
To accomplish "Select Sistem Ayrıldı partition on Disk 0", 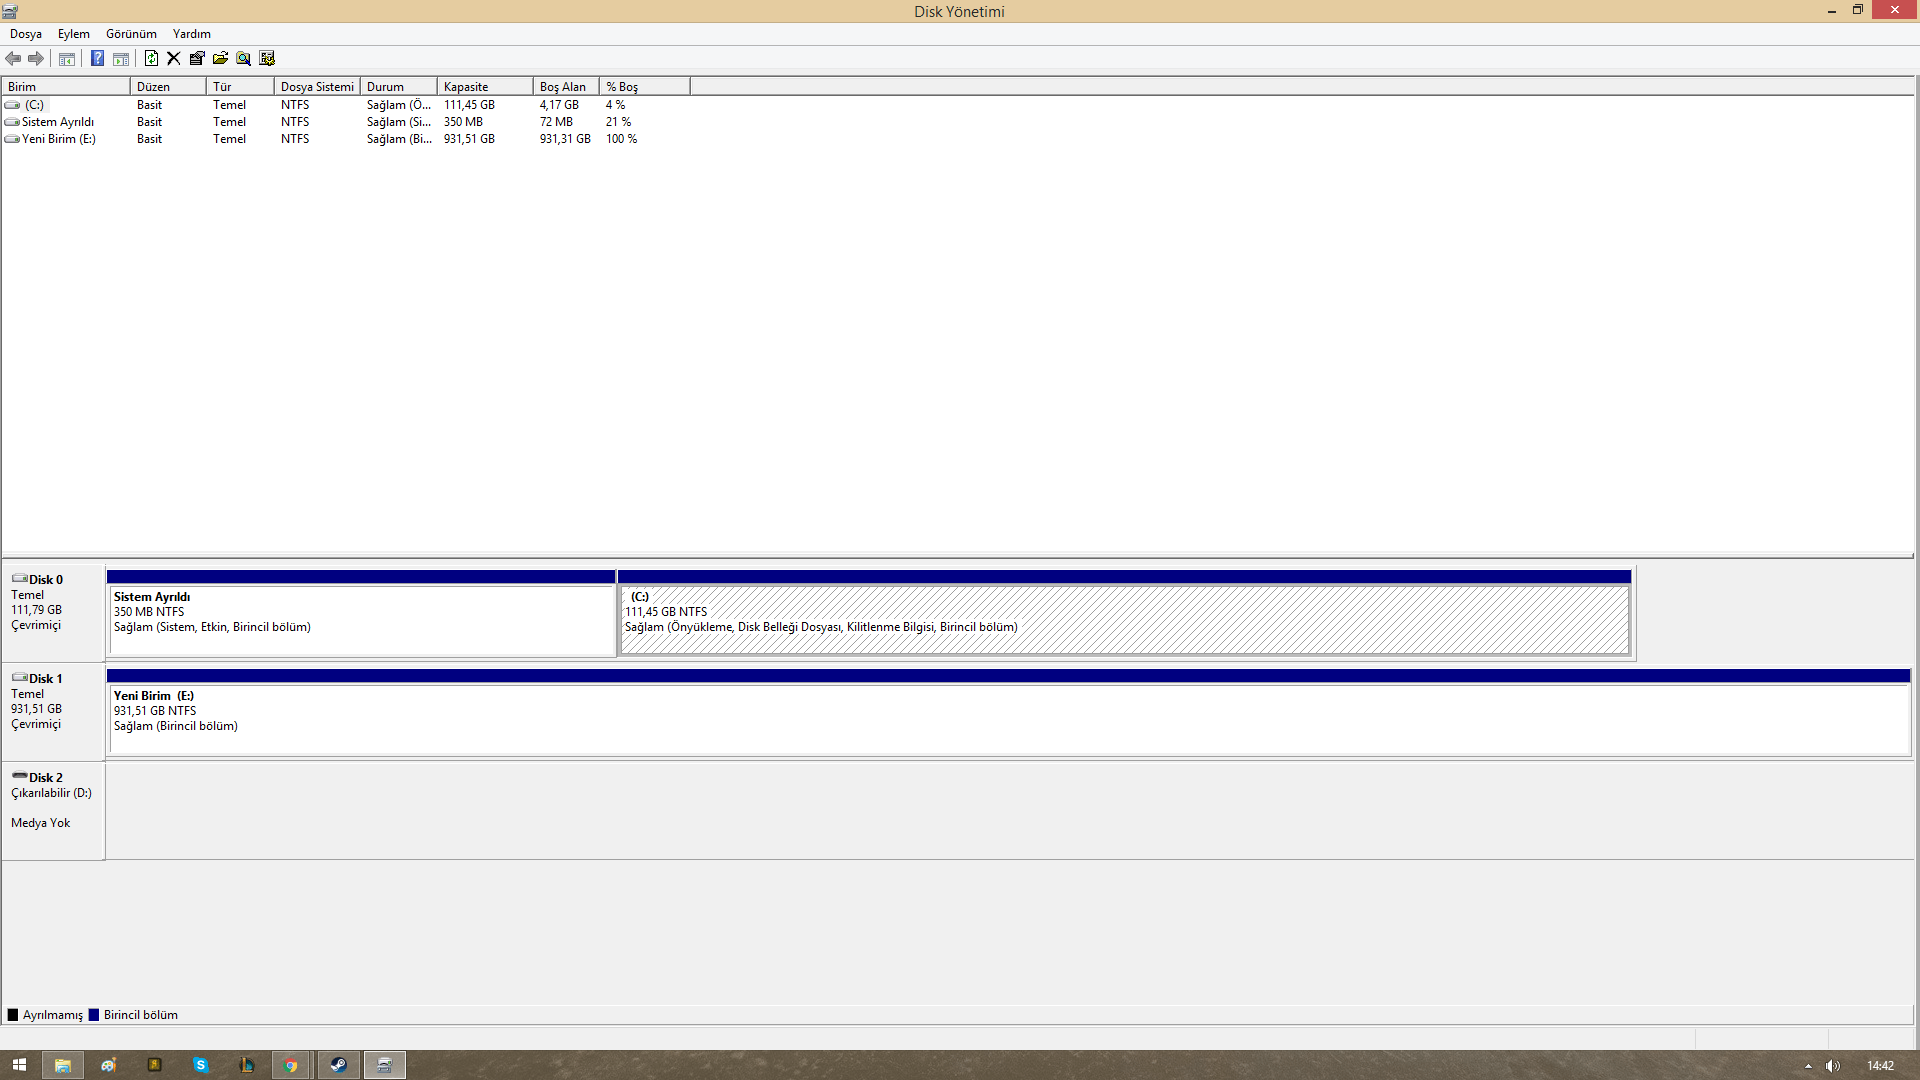I will 361,620.
